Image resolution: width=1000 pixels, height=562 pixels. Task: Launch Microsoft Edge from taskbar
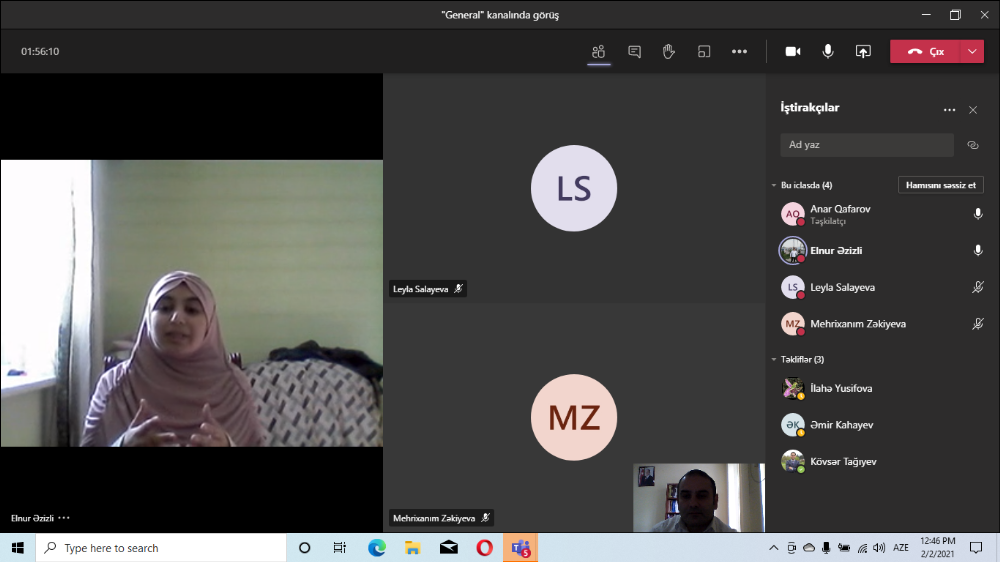tap(376, 548)
